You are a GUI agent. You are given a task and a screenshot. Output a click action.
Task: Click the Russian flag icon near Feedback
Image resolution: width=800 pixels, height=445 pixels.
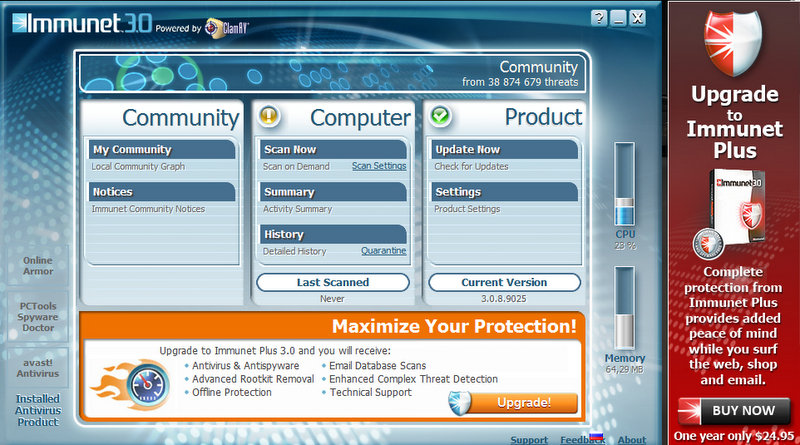596,437
